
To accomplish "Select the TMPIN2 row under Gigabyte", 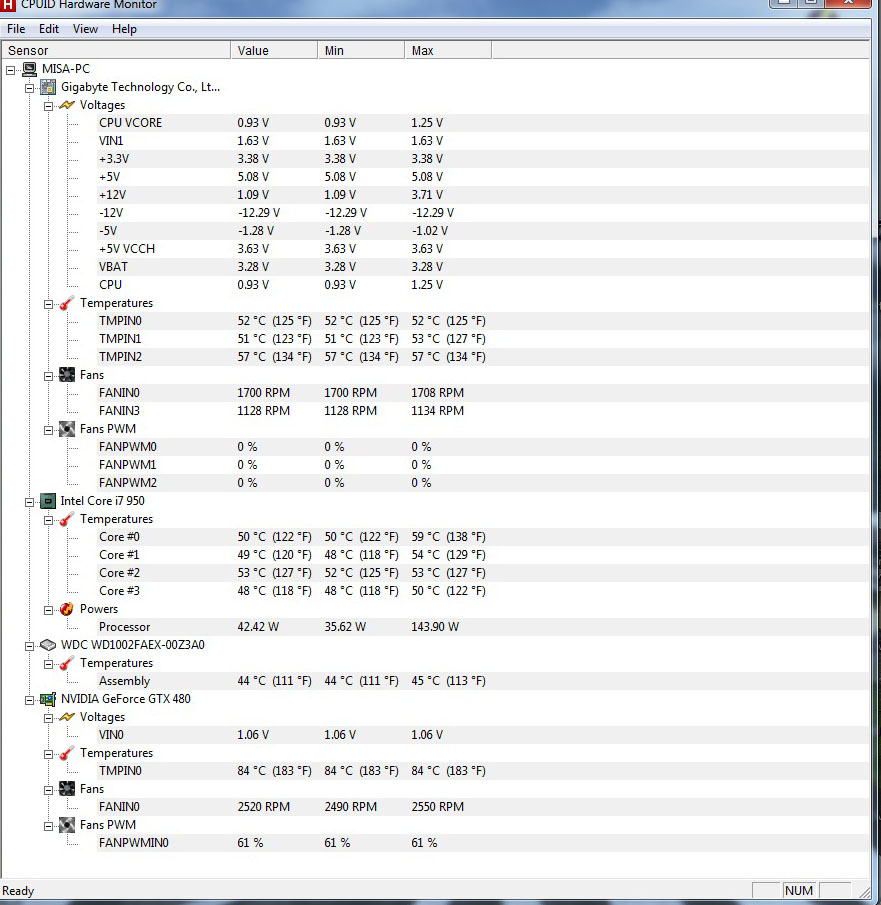I will pyautogui.click(x=483, y=357).
